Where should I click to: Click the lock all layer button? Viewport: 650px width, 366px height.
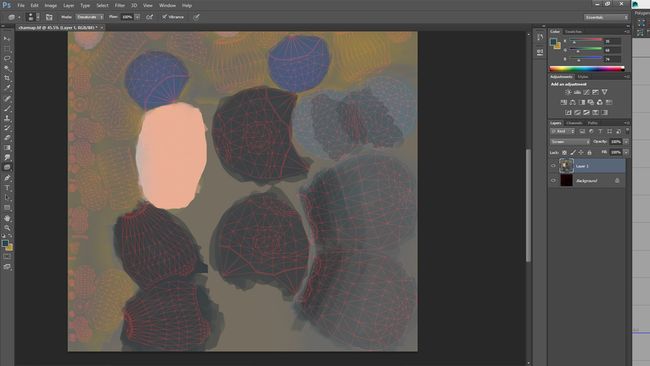(589, 153)
